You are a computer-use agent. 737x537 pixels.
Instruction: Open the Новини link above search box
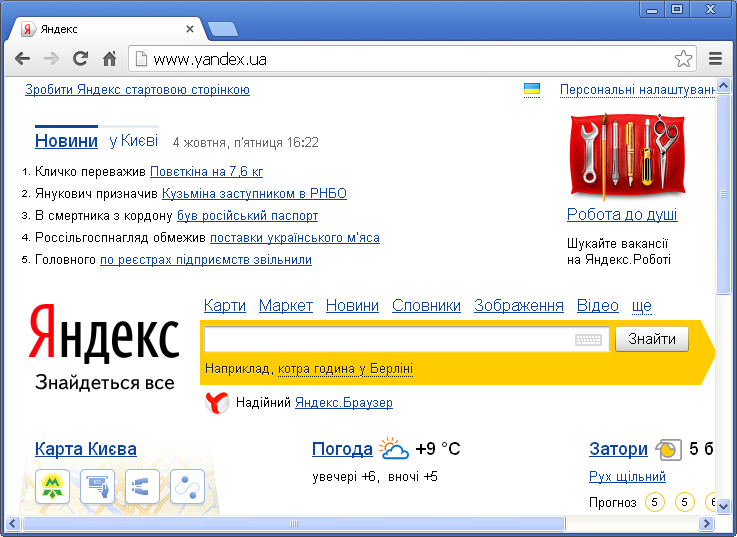coord(352,306)
